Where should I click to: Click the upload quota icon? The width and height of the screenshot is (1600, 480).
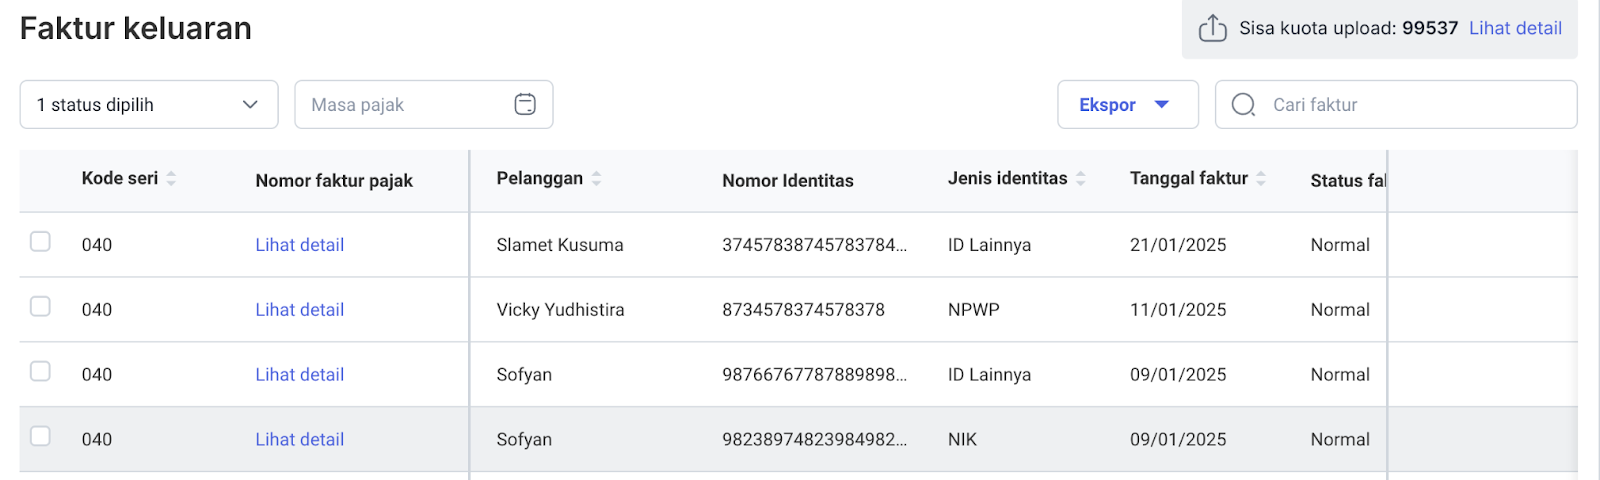click(x=1212, y=28)
